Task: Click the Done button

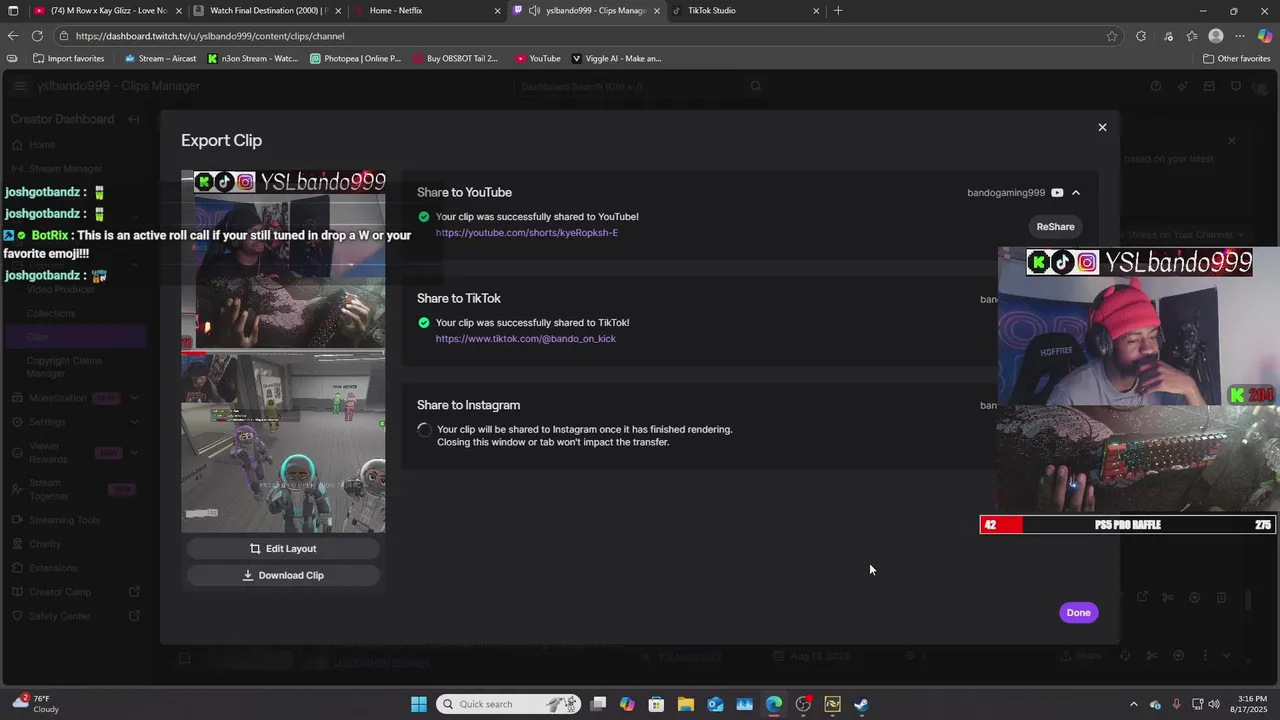Action: point(1078,613)
